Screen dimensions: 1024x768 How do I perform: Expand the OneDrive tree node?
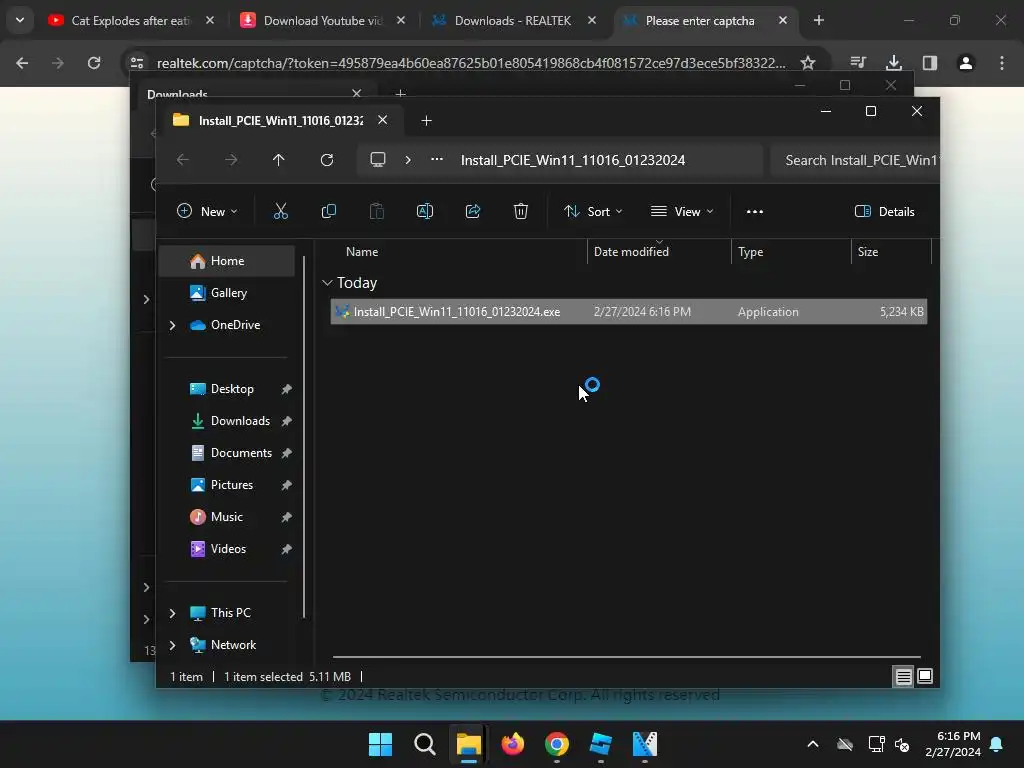pos(172,325)
